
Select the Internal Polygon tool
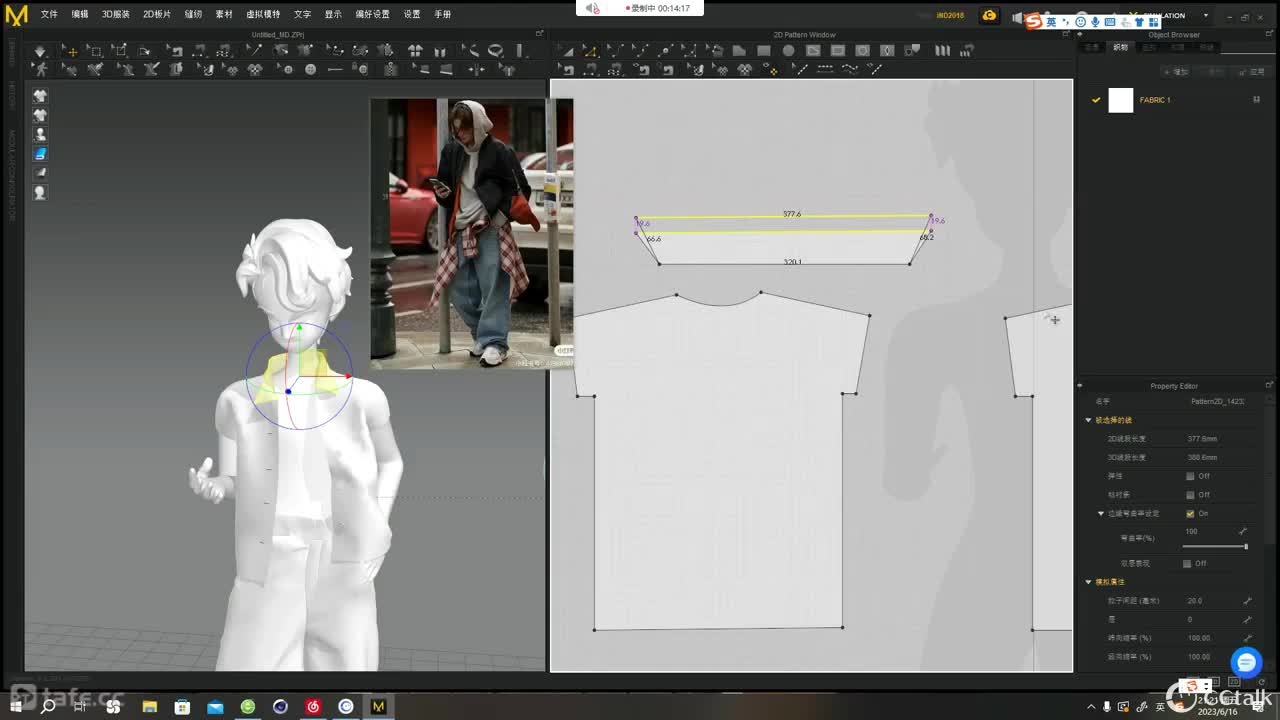[814, 50]
